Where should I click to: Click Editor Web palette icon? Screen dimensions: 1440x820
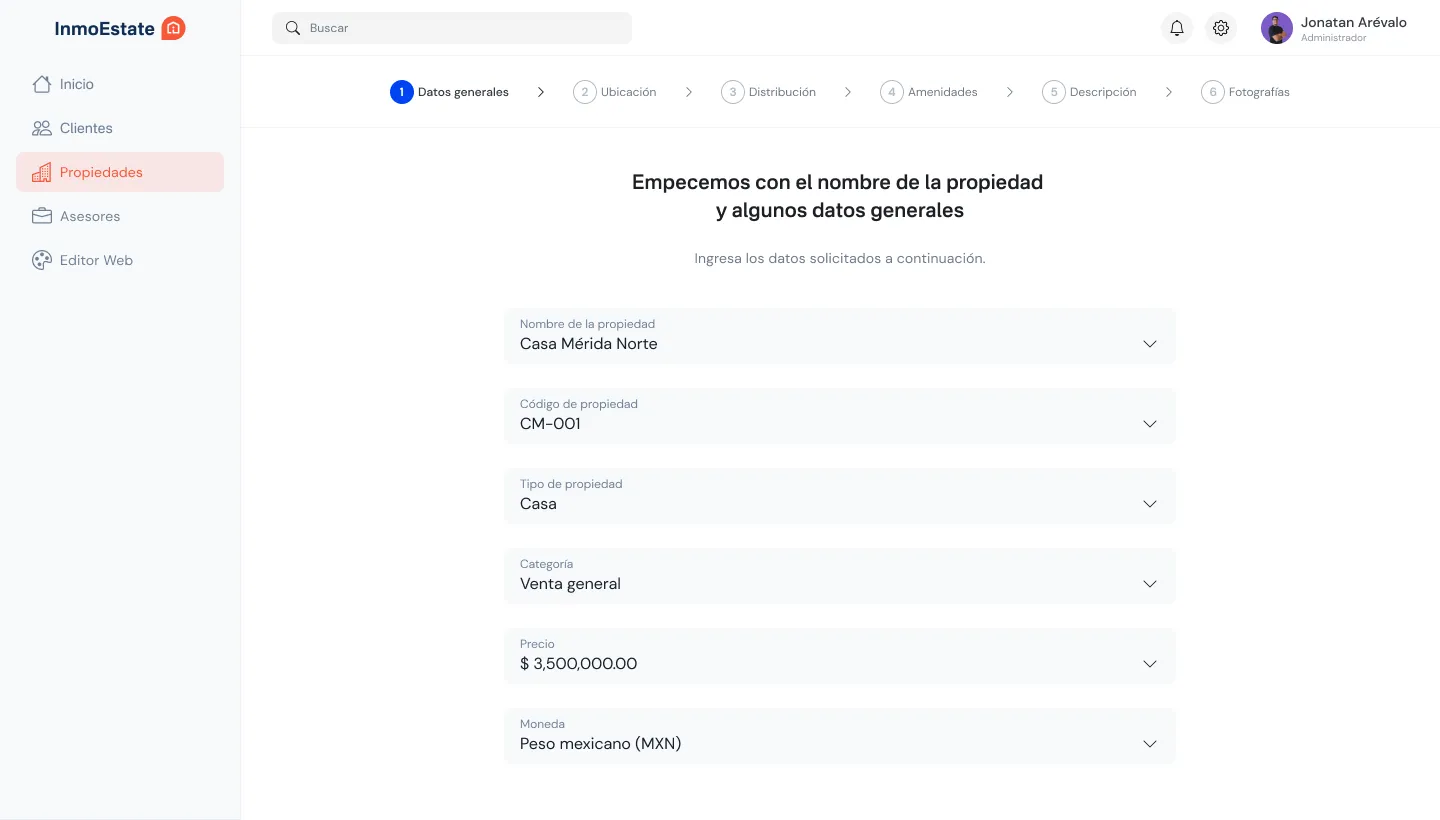click(x=41, y=260)
